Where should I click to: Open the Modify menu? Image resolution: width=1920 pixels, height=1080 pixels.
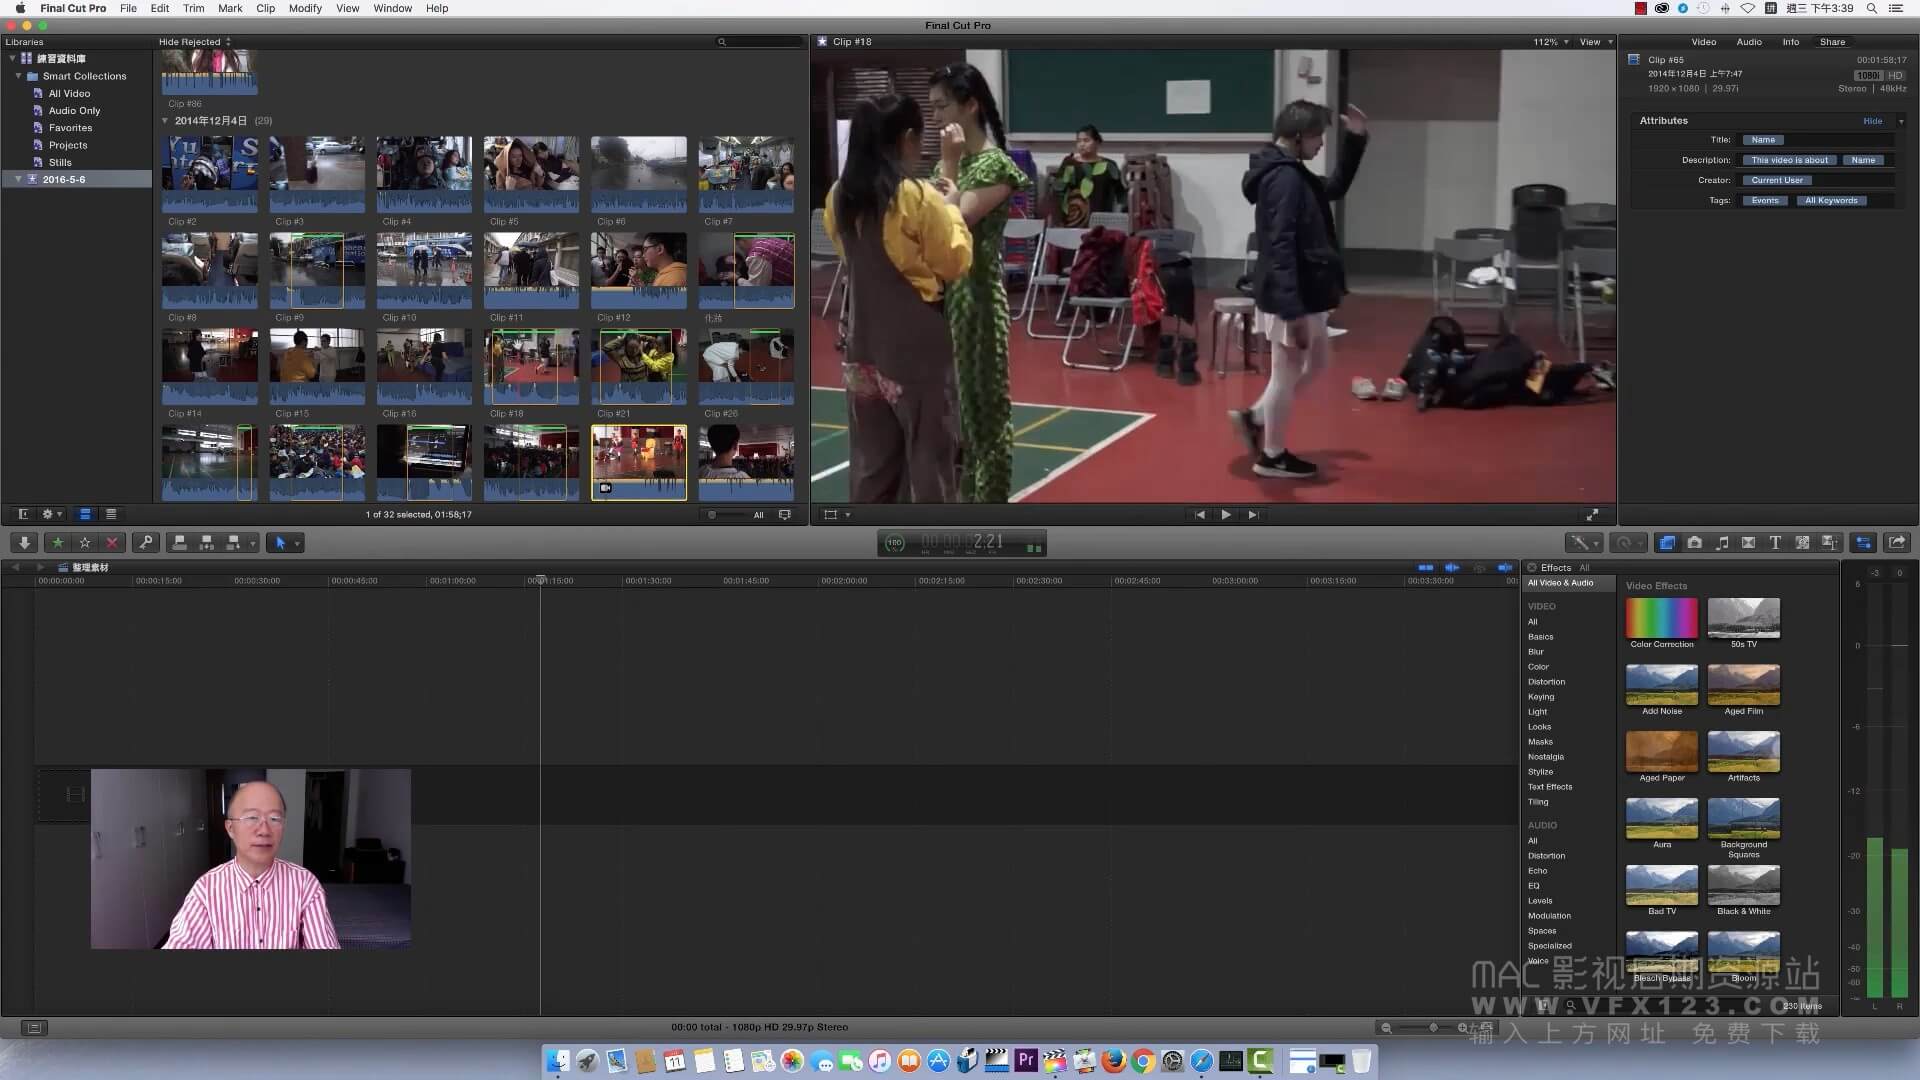point(305,8)
